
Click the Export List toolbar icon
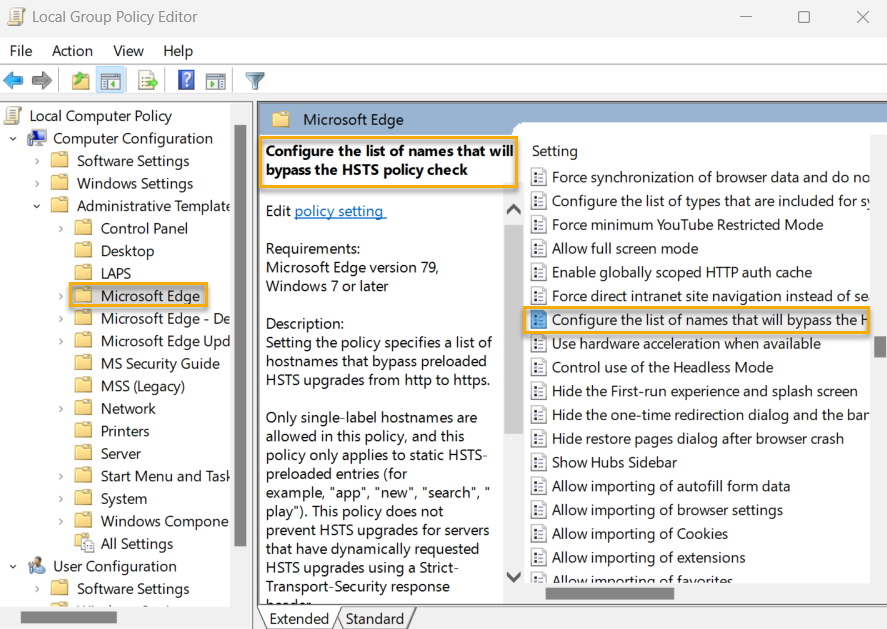tap(146, 81)
